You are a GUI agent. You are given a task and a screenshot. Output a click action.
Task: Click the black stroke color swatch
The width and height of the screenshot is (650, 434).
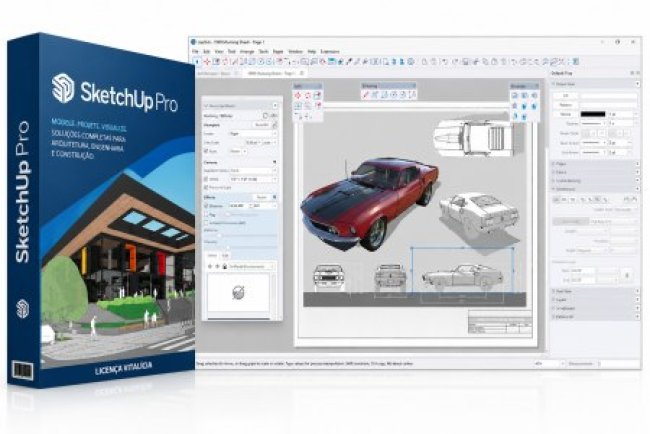click(593, 114)
